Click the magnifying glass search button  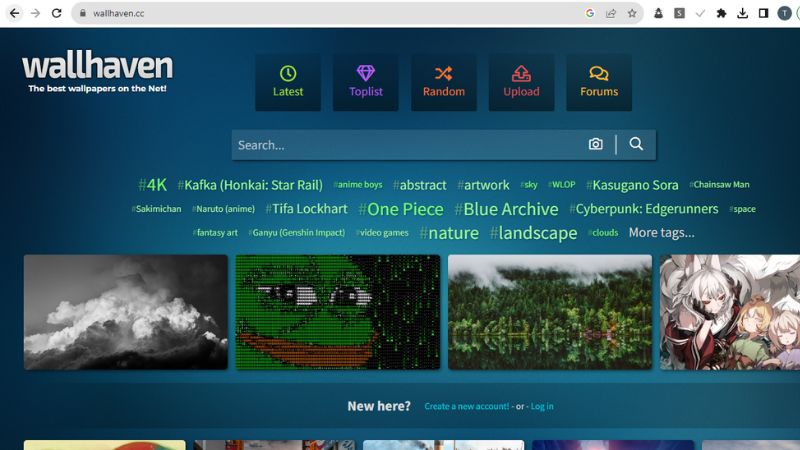(636, 144)
